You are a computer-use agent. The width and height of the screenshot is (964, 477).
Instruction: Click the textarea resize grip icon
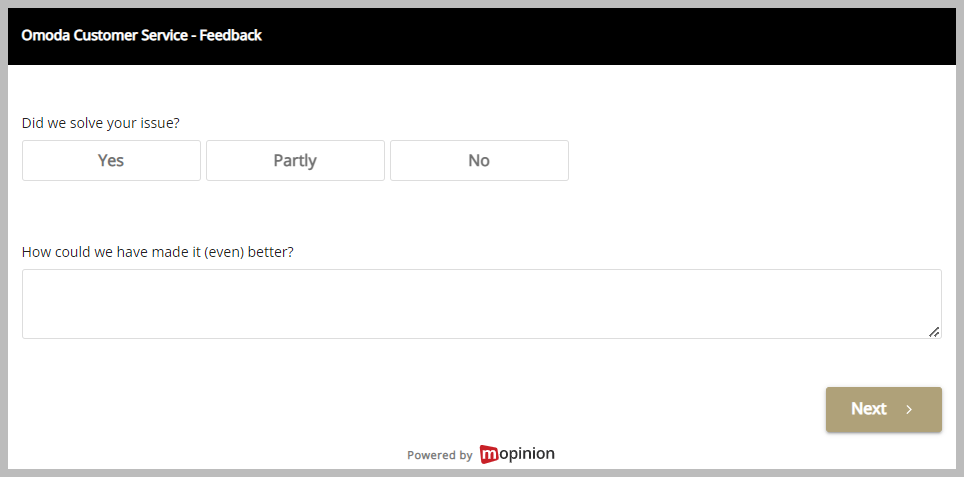[x=934, y=331]
